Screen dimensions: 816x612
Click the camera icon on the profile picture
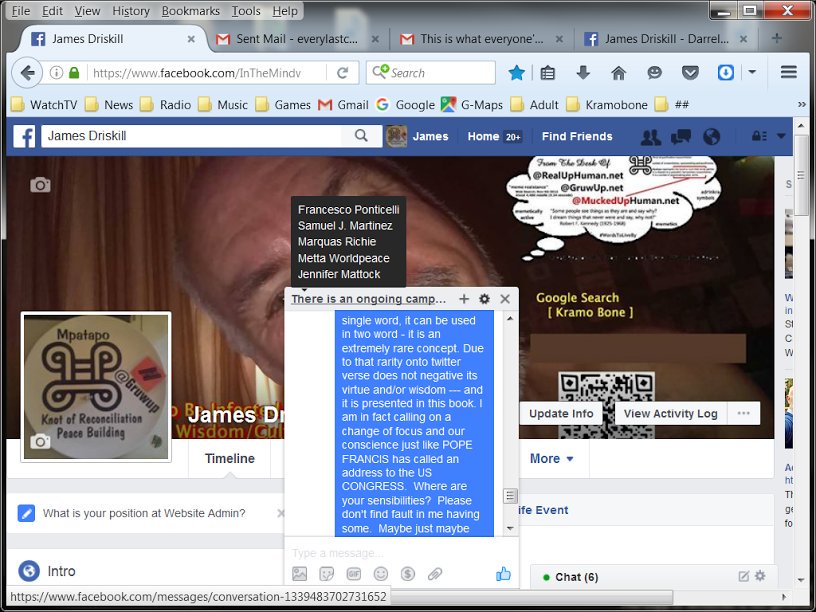[x=40, y=442]
